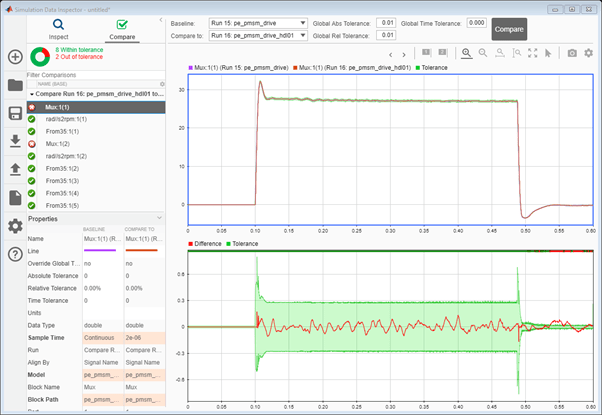The height and width of the screenshot is (415, 602).
Task: Switch to the Compare tab
Action: click(x=122, y=29)
